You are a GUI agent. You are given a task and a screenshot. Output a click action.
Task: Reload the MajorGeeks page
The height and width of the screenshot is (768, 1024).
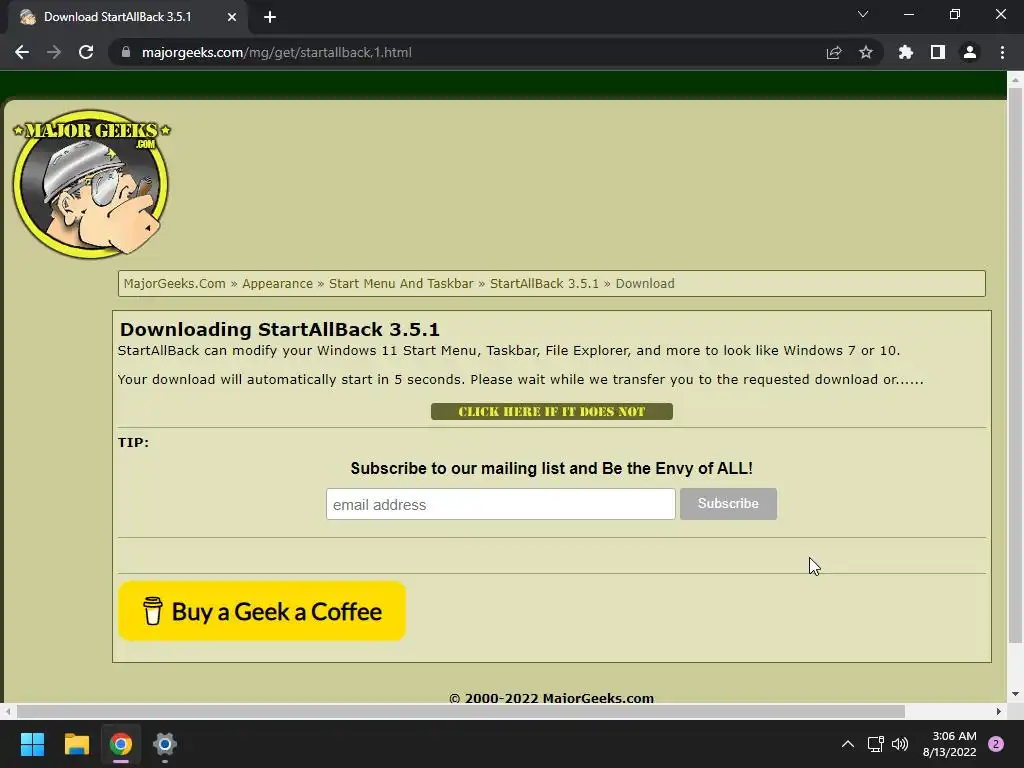[86, 52]
